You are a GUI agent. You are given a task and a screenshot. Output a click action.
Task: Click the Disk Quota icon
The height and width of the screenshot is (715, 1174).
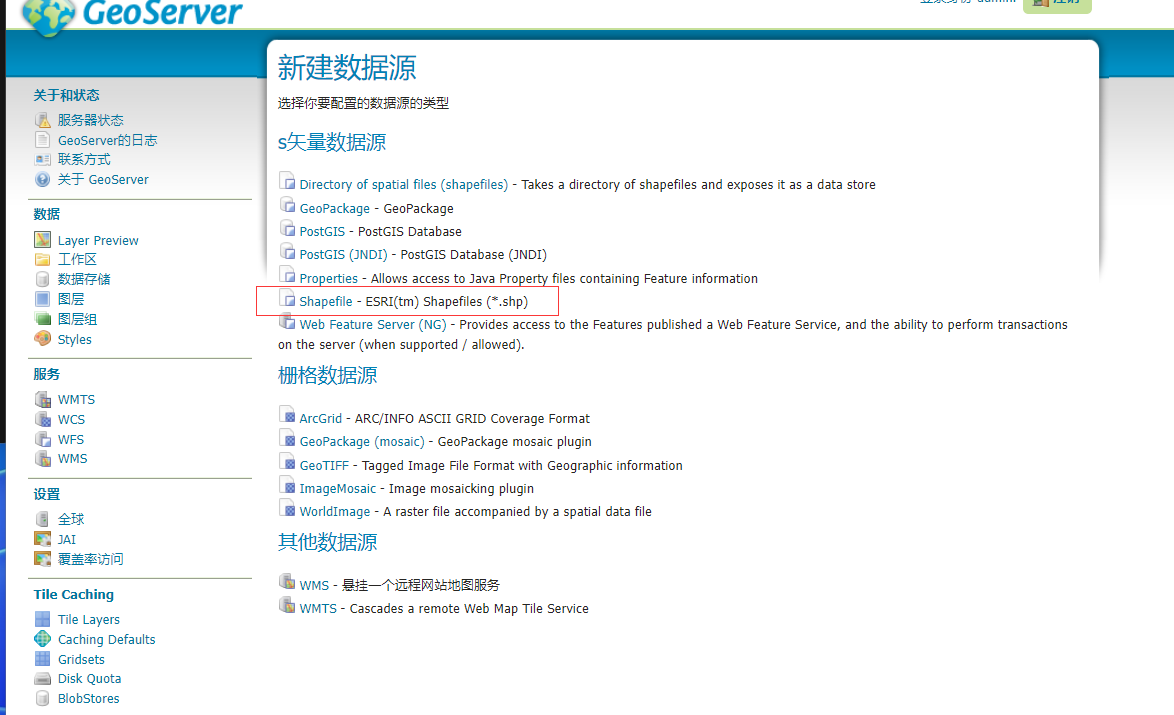(x=42, y=679)
